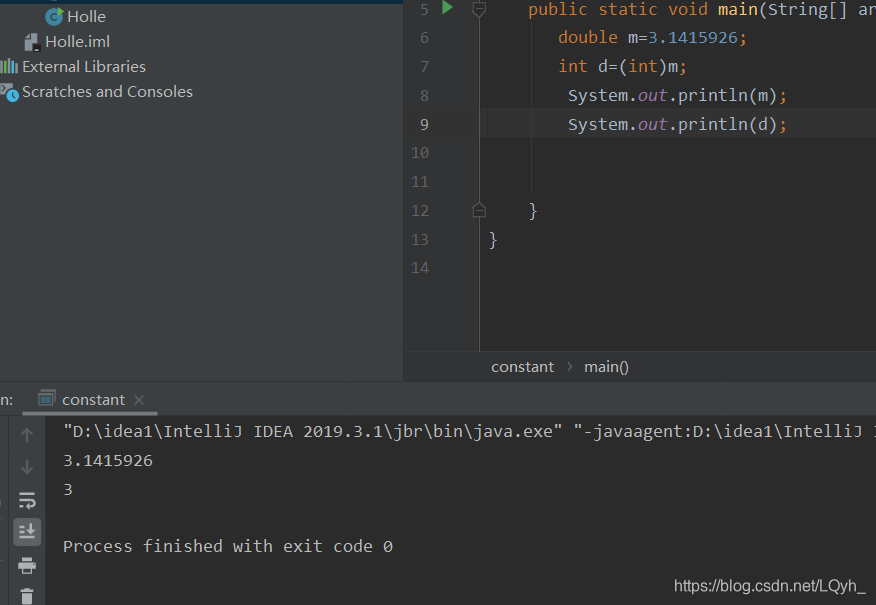This screenshot has width=876, height=605.
Task: Click 'int d=(int)m;' code line
Action: click(x=622, y=66)
